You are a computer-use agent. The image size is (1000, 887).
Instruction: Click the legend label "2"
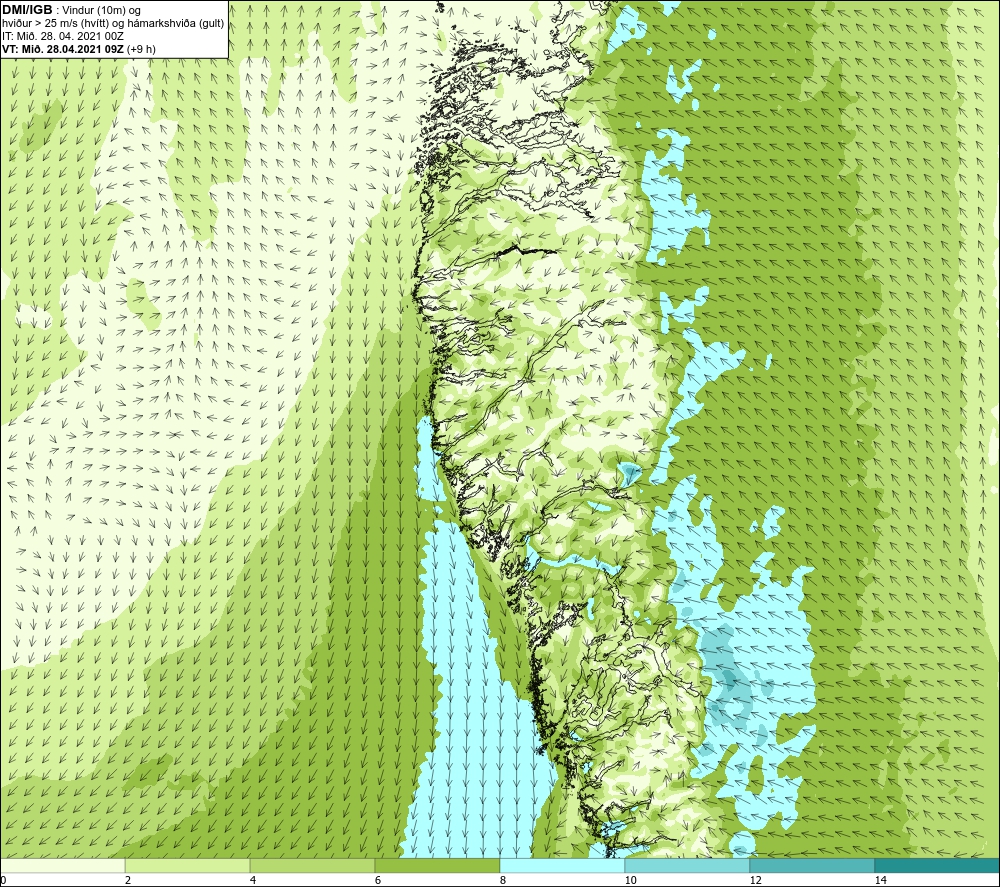(128, 881)
